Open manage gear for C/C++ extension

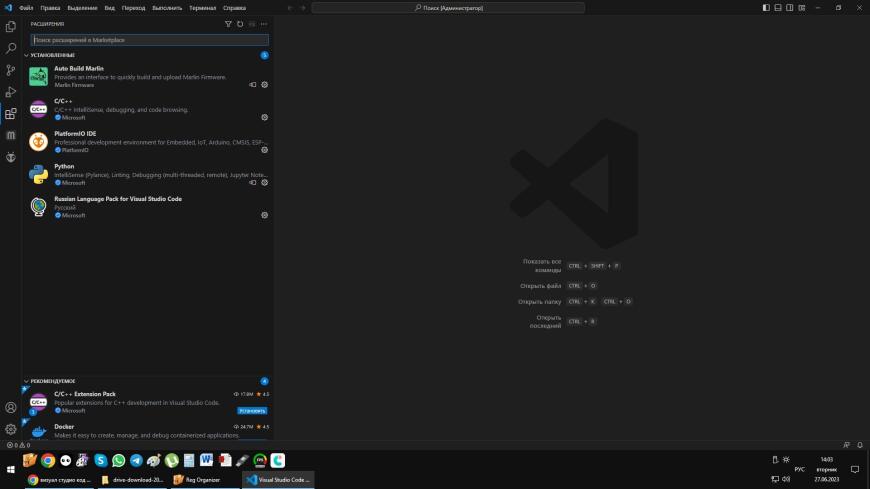[265, 118]
